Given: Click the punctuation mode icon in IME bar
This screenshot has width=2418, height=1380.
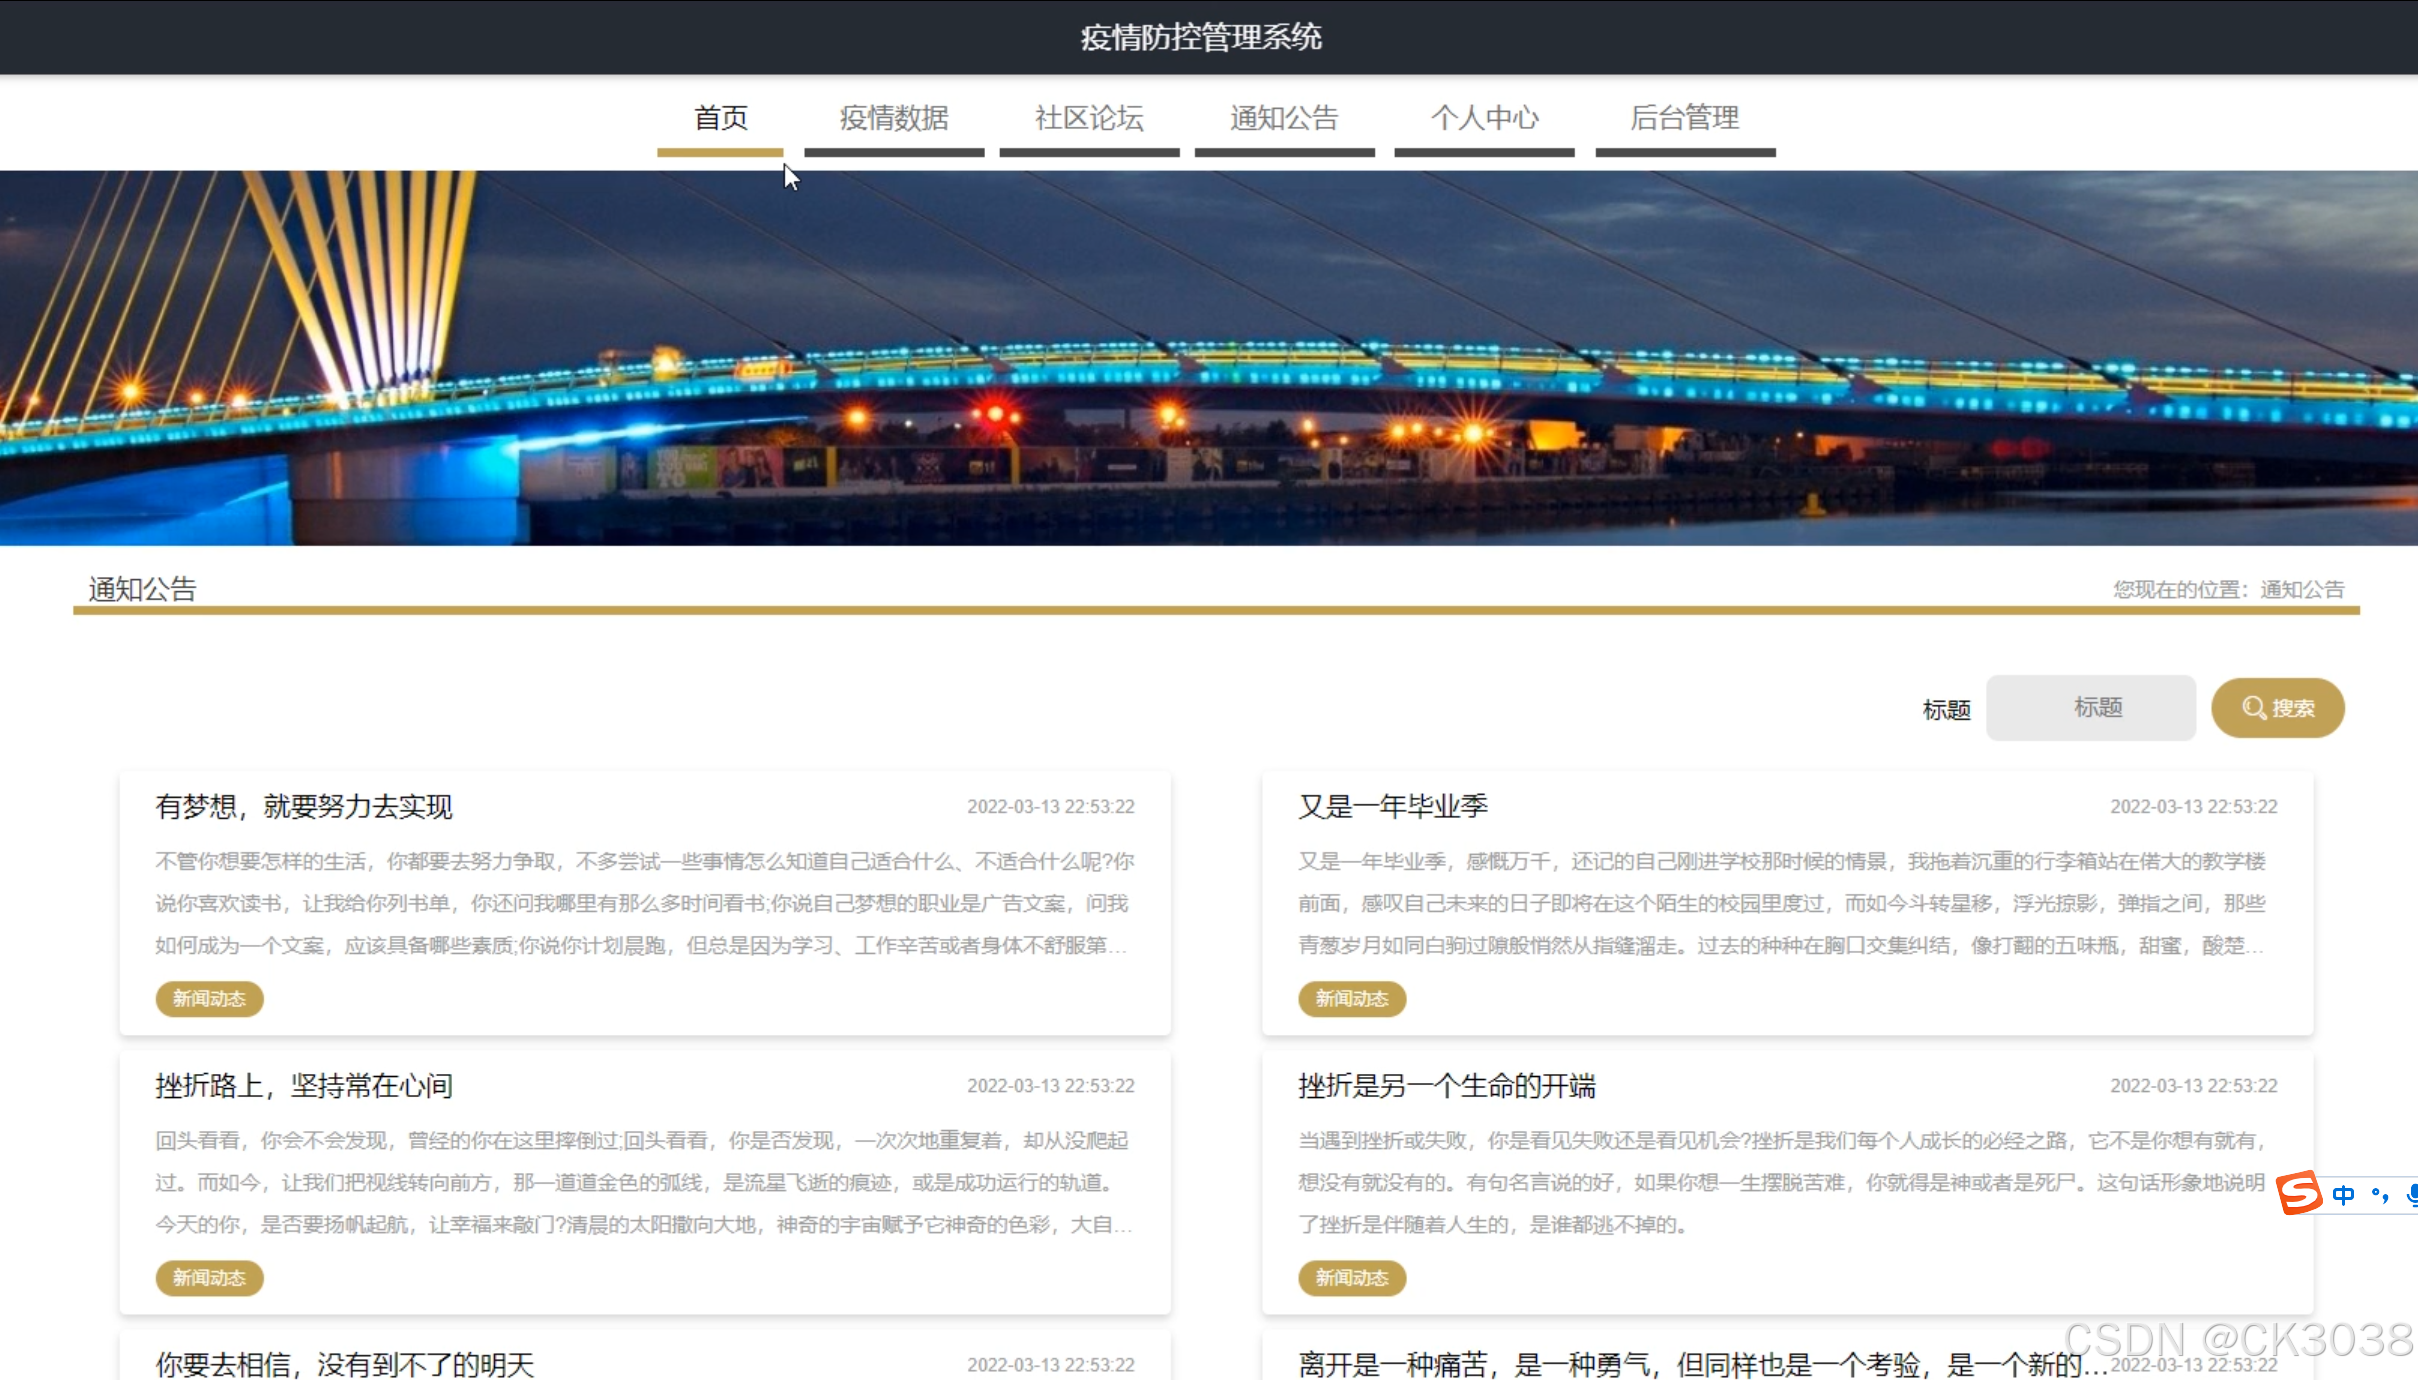Looking at the screenshot, I should coord(2380,1195).
